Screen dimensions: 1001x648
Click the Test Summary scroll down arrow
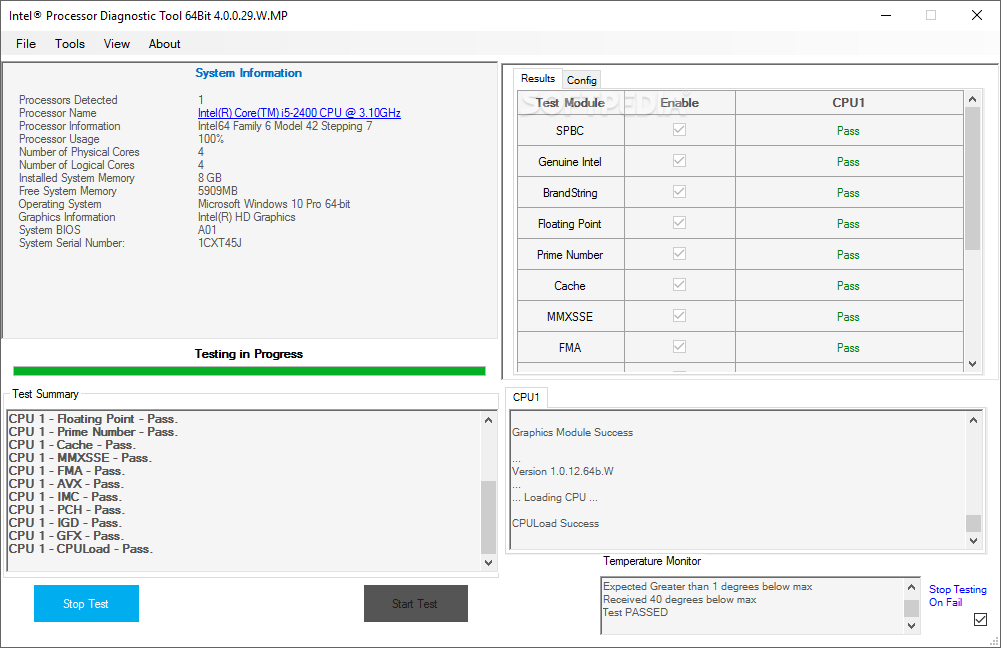488,562
